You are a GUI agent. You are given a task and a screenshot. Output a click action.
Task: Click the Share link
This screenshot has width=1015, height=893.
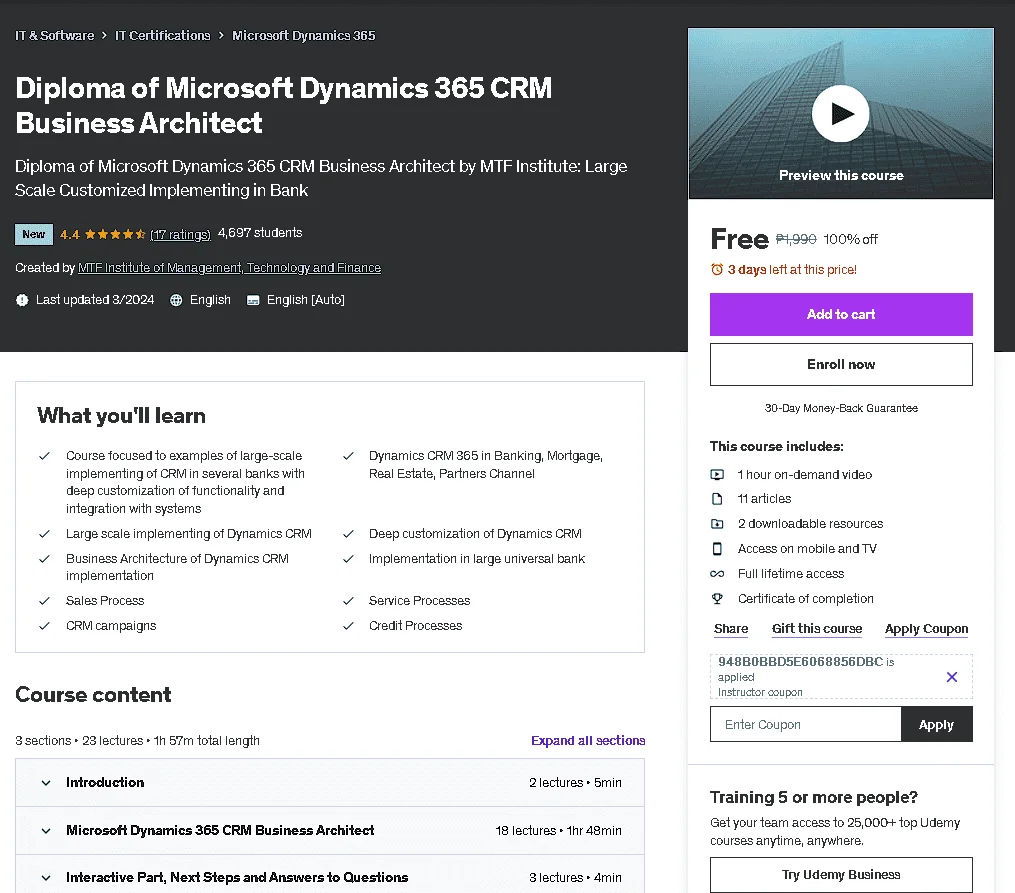731,629
